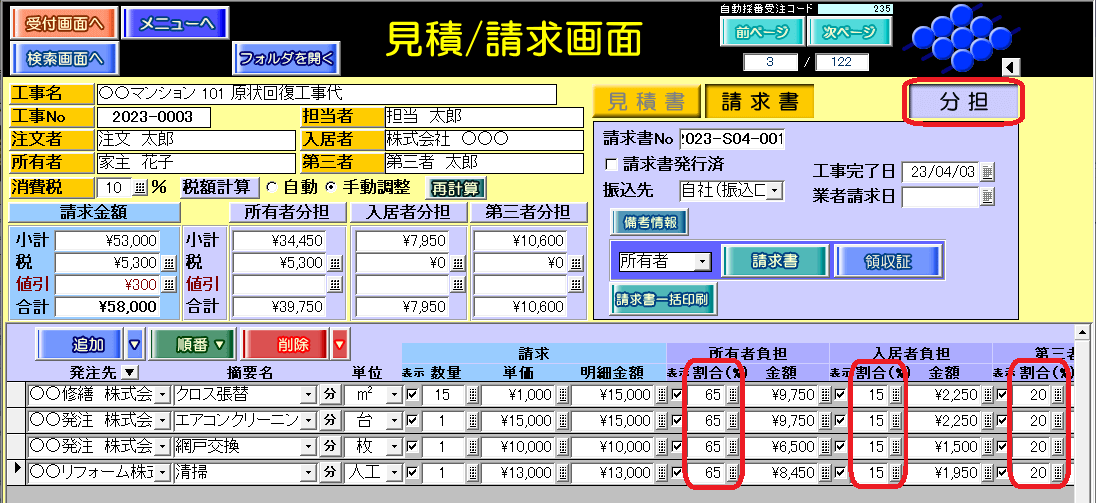Expand the 振込先 dropdown

click(x=774, y=189)
